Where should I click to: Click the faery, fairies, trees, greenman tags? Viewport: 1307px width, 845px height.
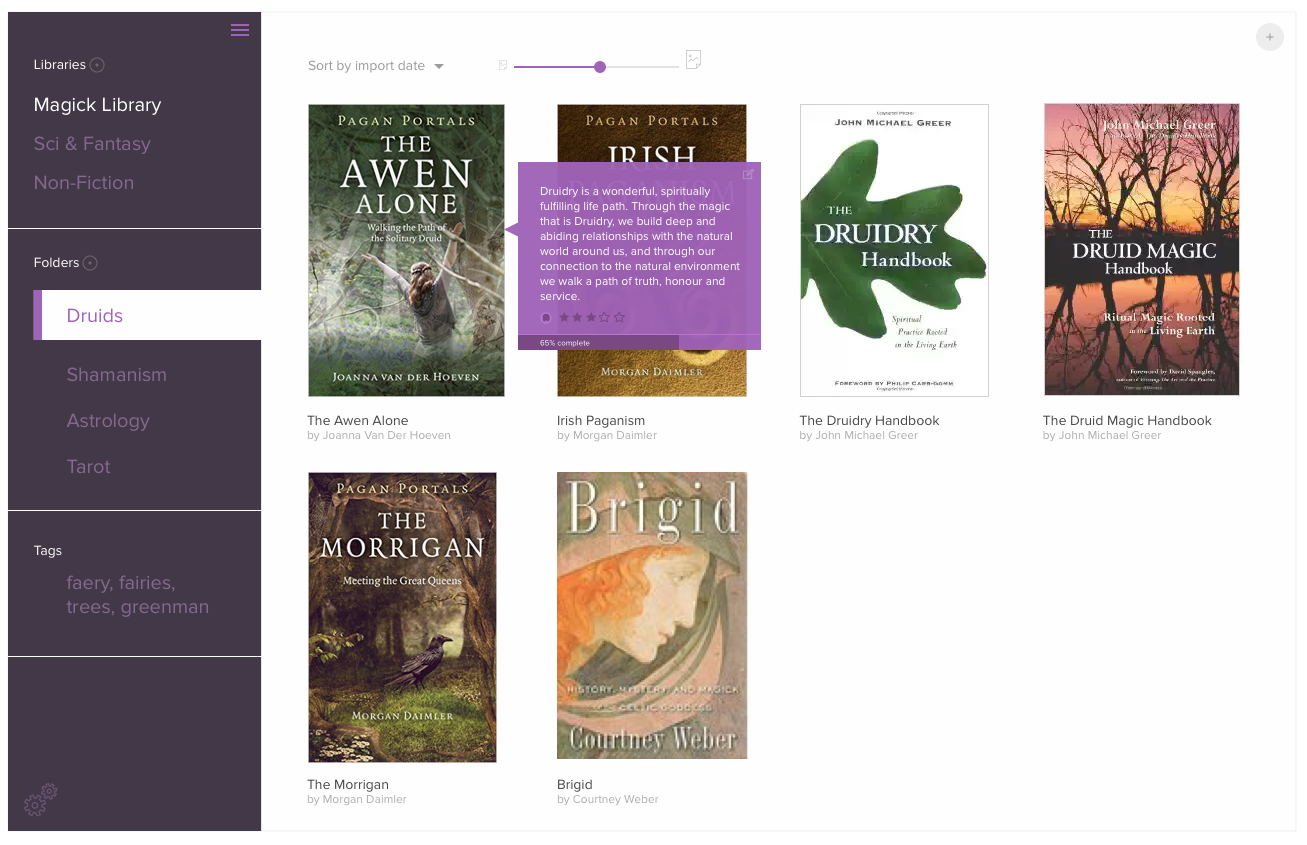click(x=137, y=595)
